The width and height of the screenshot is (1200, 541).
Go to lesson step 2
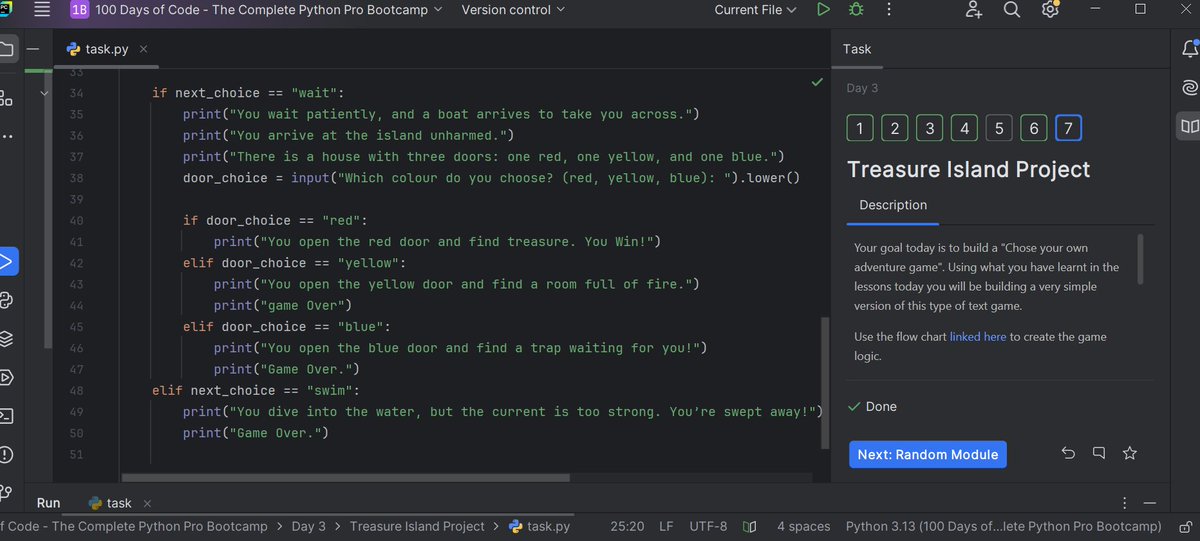(x=895, y=128)
